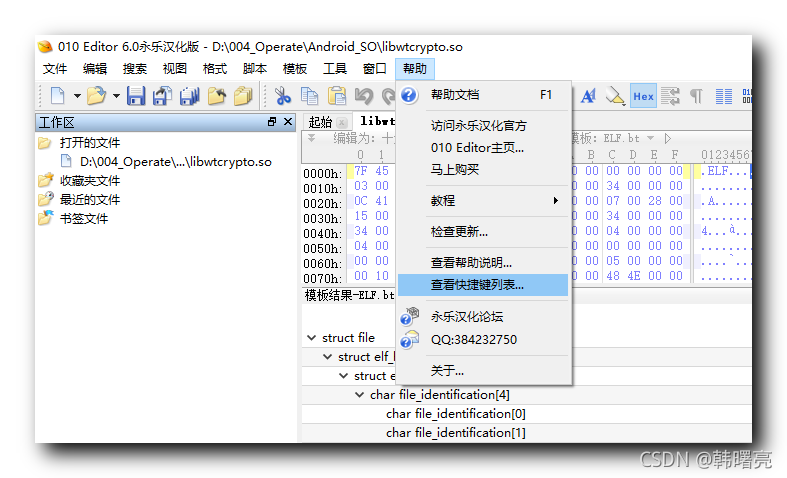The height and width of the screenshot is (478, 787).
Task: Toggle the word wrap icon
Action: (x=670, y=95)
